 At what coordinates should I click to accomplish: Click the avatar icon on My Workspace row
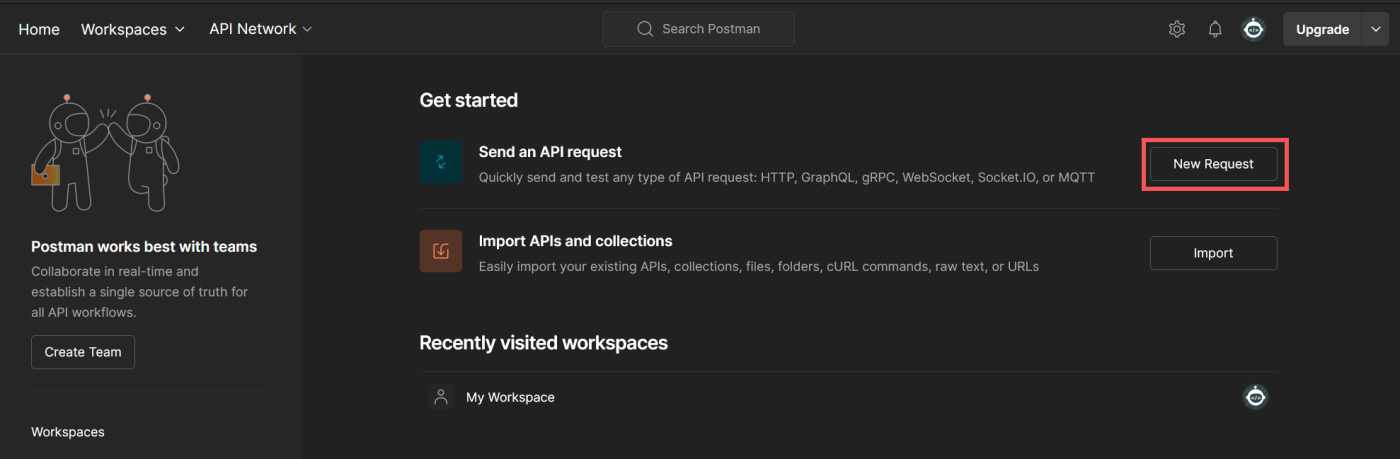click(1255, 397)
